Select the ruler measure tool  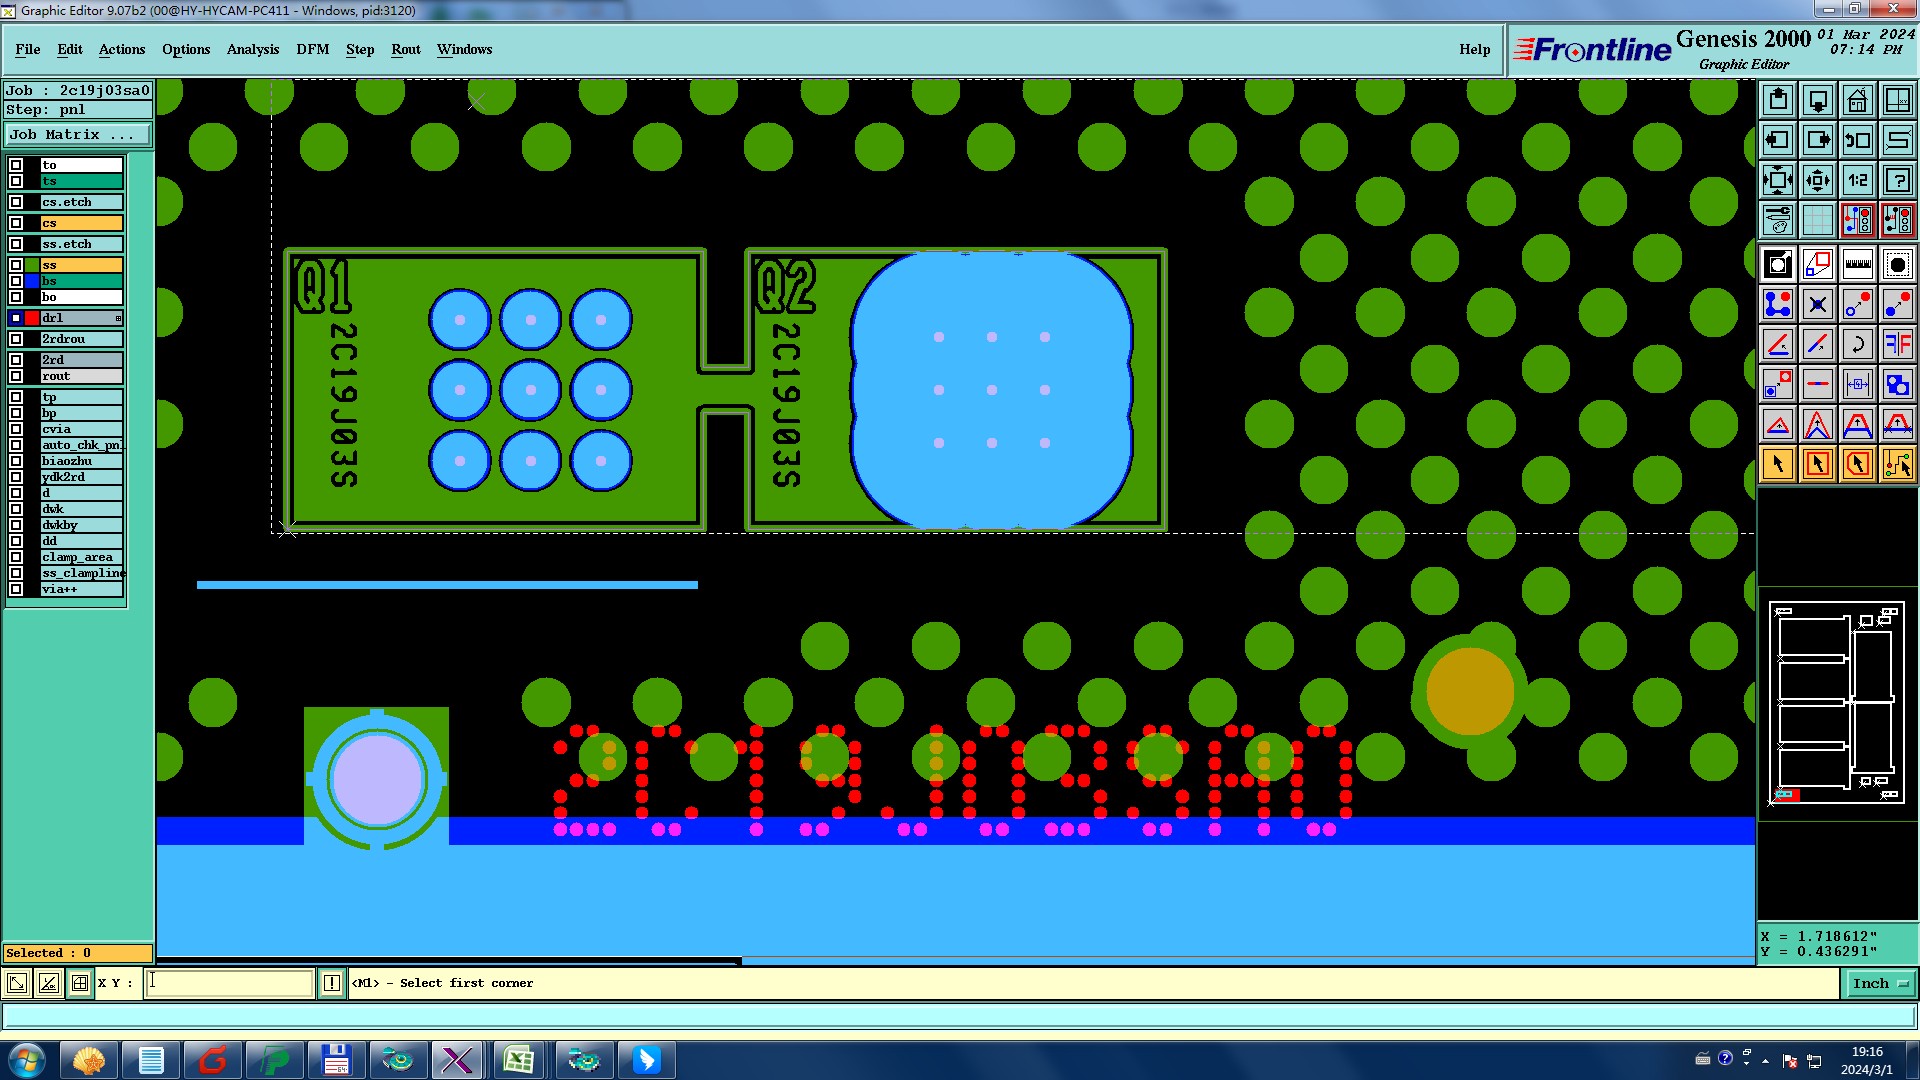1857,264
